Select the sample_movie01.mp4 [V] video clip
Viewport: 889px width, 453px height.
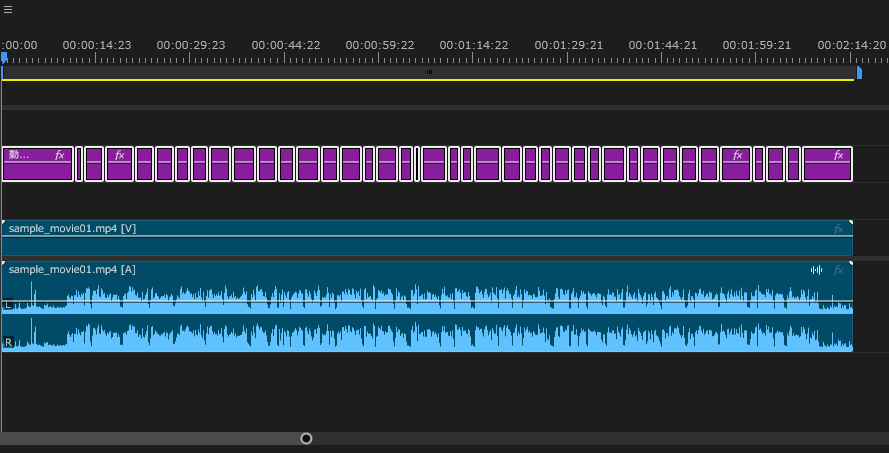coord(427,238)
